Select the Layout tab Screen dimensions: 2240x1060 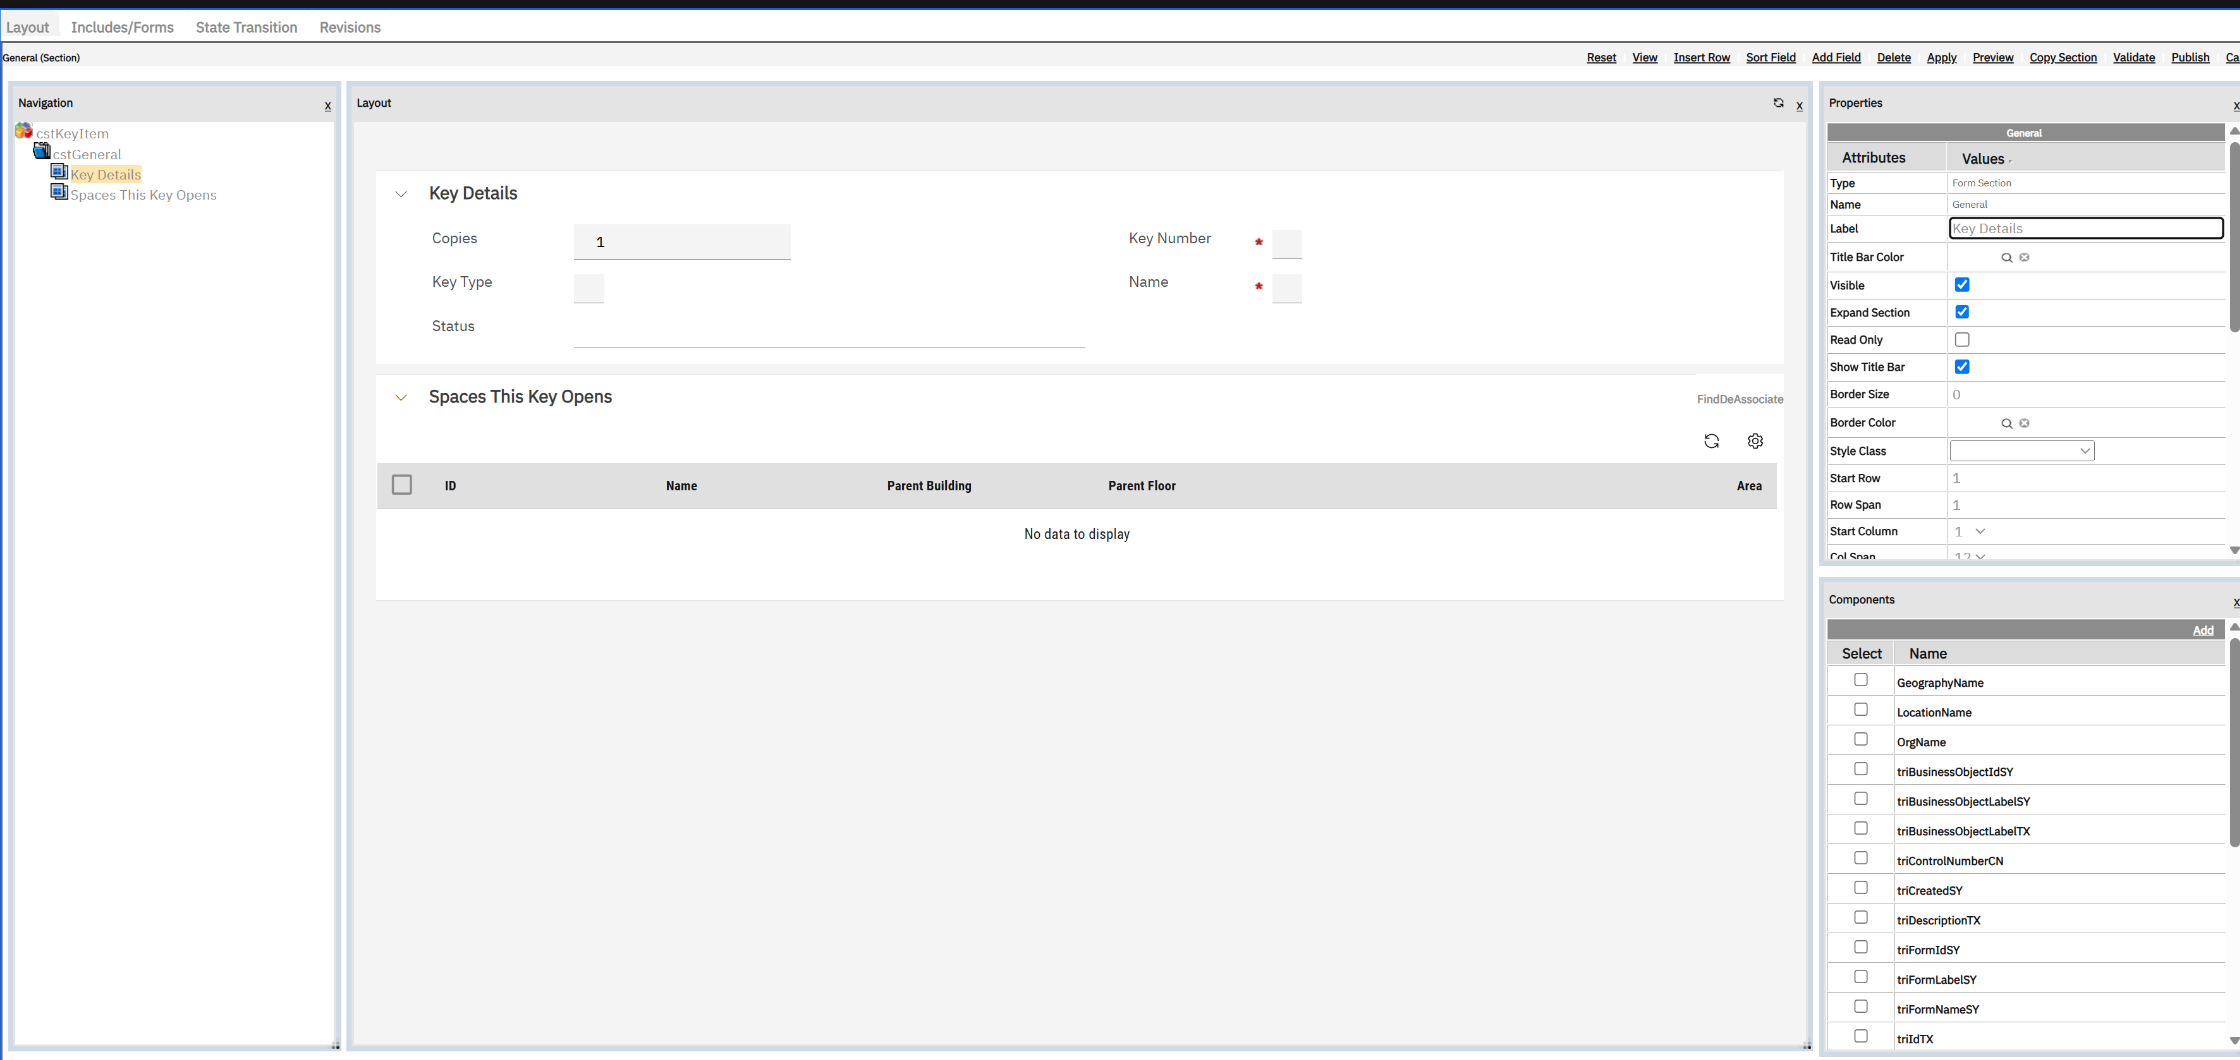pyautogui.click(x=27, y=27)
